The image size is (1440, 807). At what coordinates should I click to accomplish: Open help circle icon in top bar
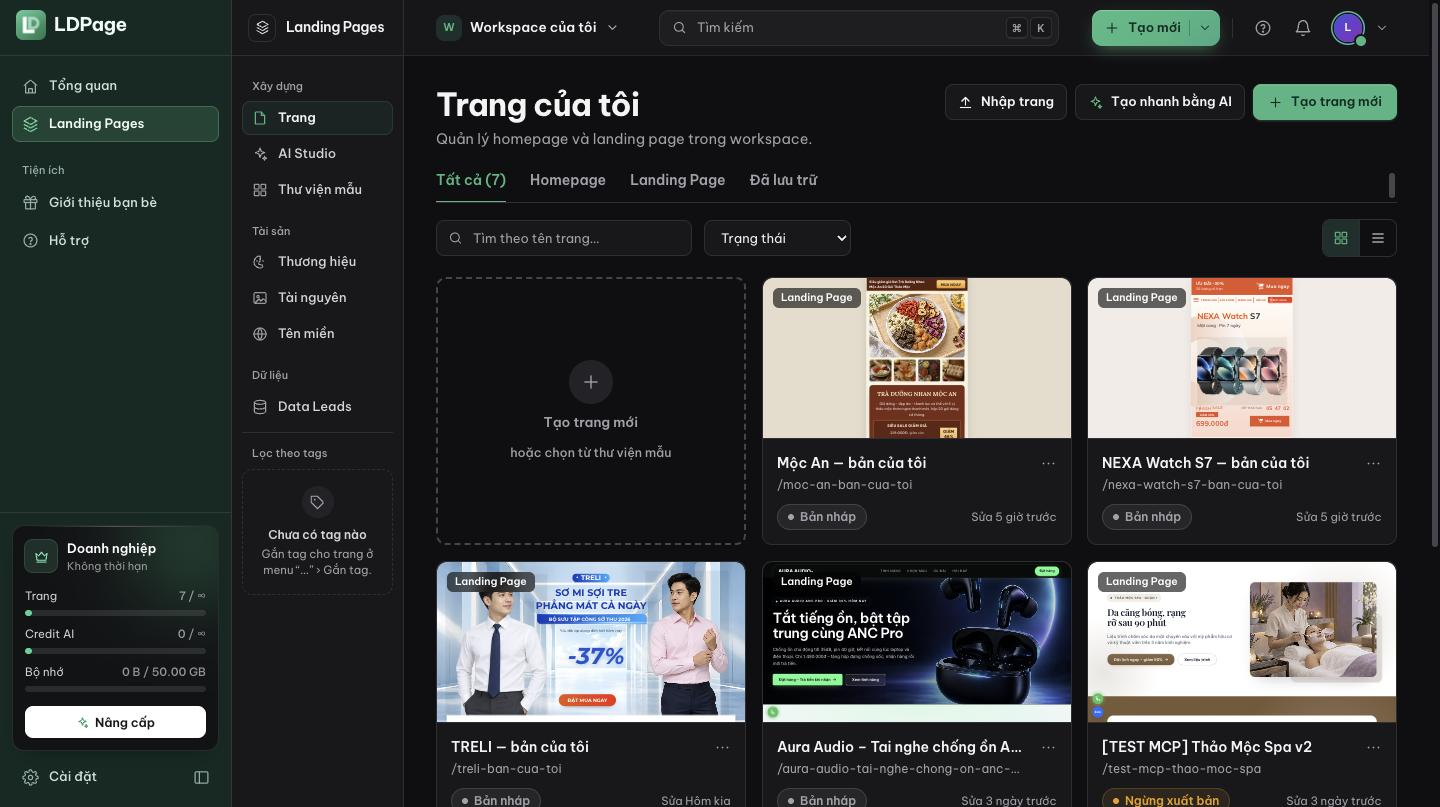tap(1263, 28)
